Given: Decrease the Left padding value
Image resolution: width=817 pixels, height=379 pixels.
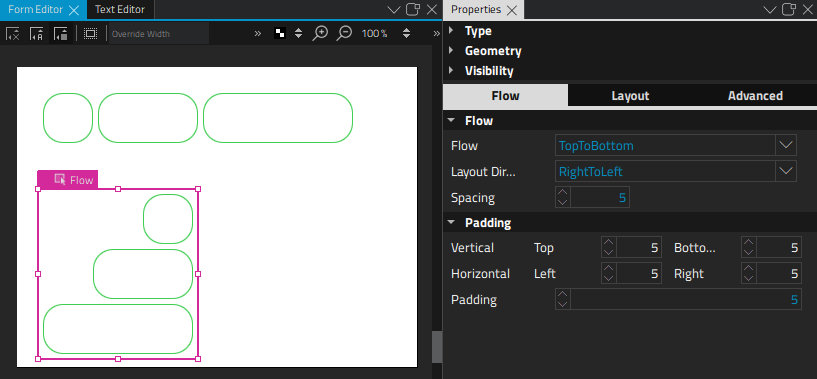Looking at the screenshot, I should [x=609, y=278].
